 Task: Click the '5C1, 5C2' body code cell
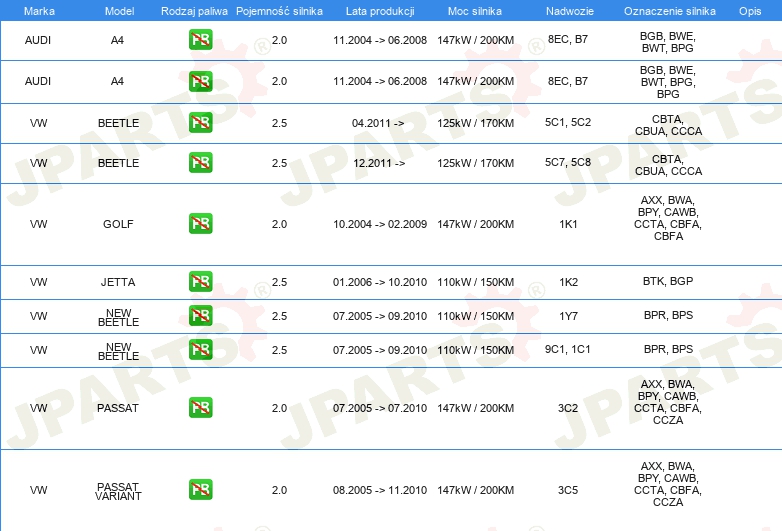click(x=568, y=122)
